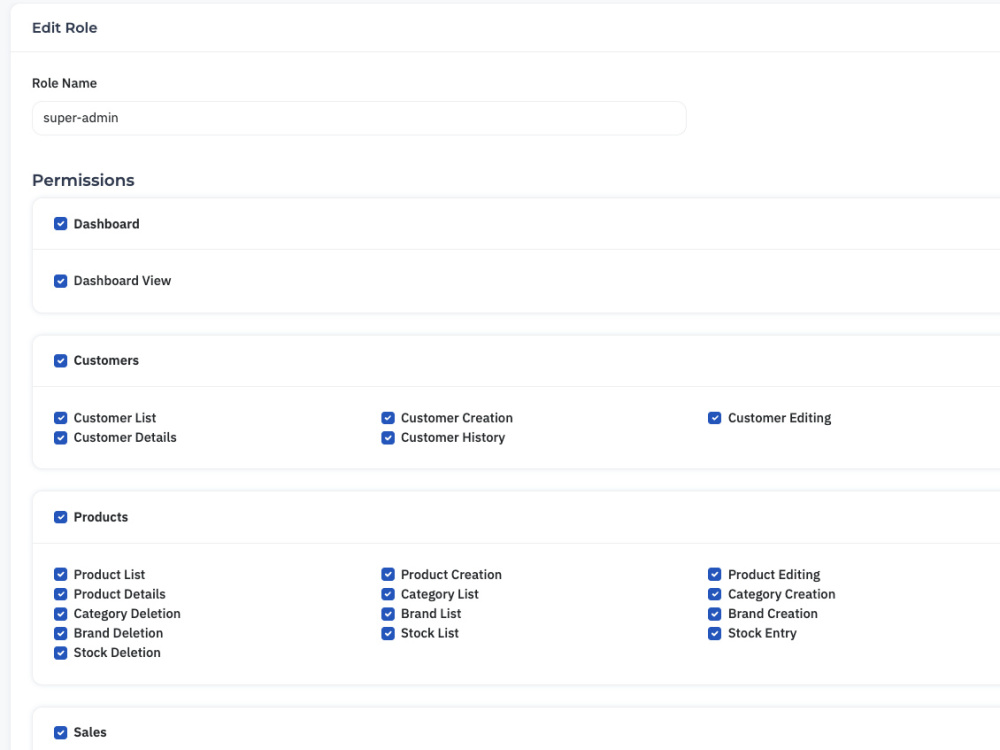Toggle Product List permission
The height and width of the screenshot is (750, 1000).
(61, 575)
